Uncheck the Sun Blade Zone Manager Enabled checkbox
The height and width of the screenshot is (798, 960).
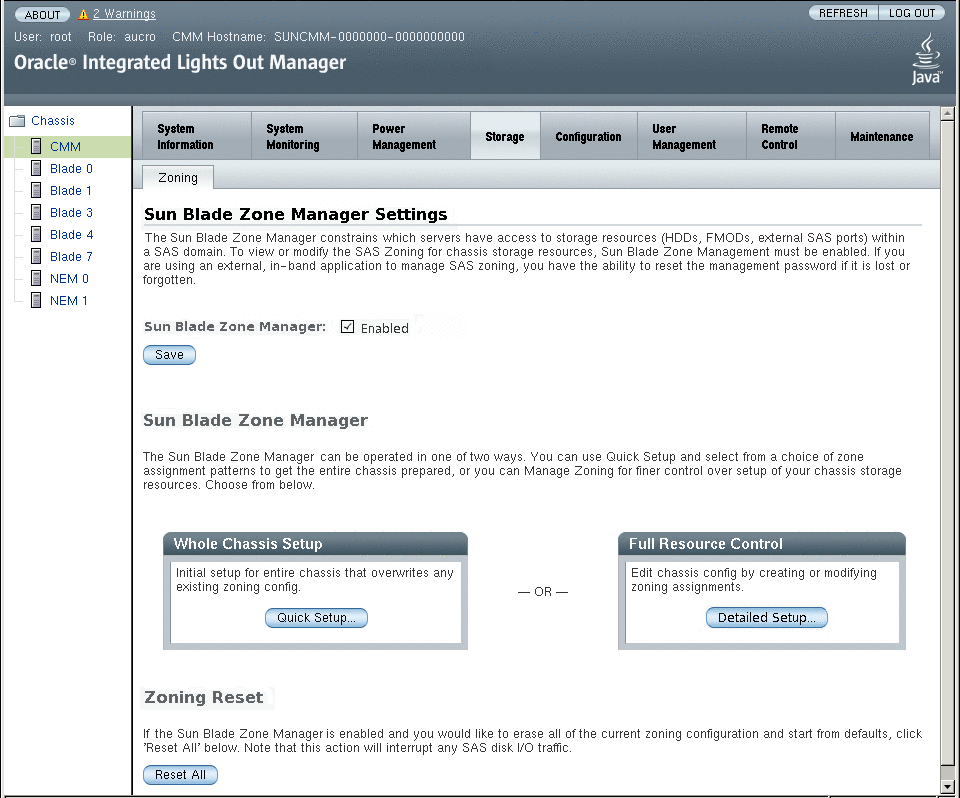tap(347, 327)
